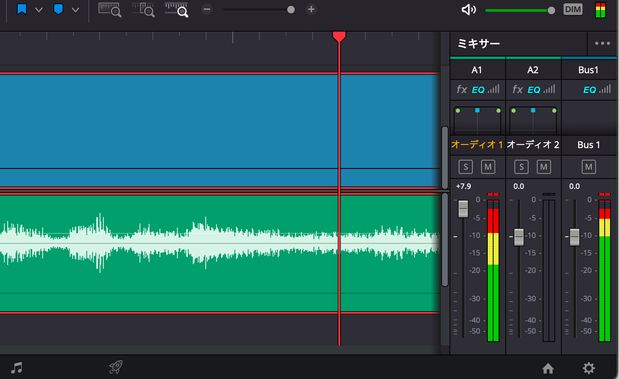Select the Bus1 channel header

point(588,70)
